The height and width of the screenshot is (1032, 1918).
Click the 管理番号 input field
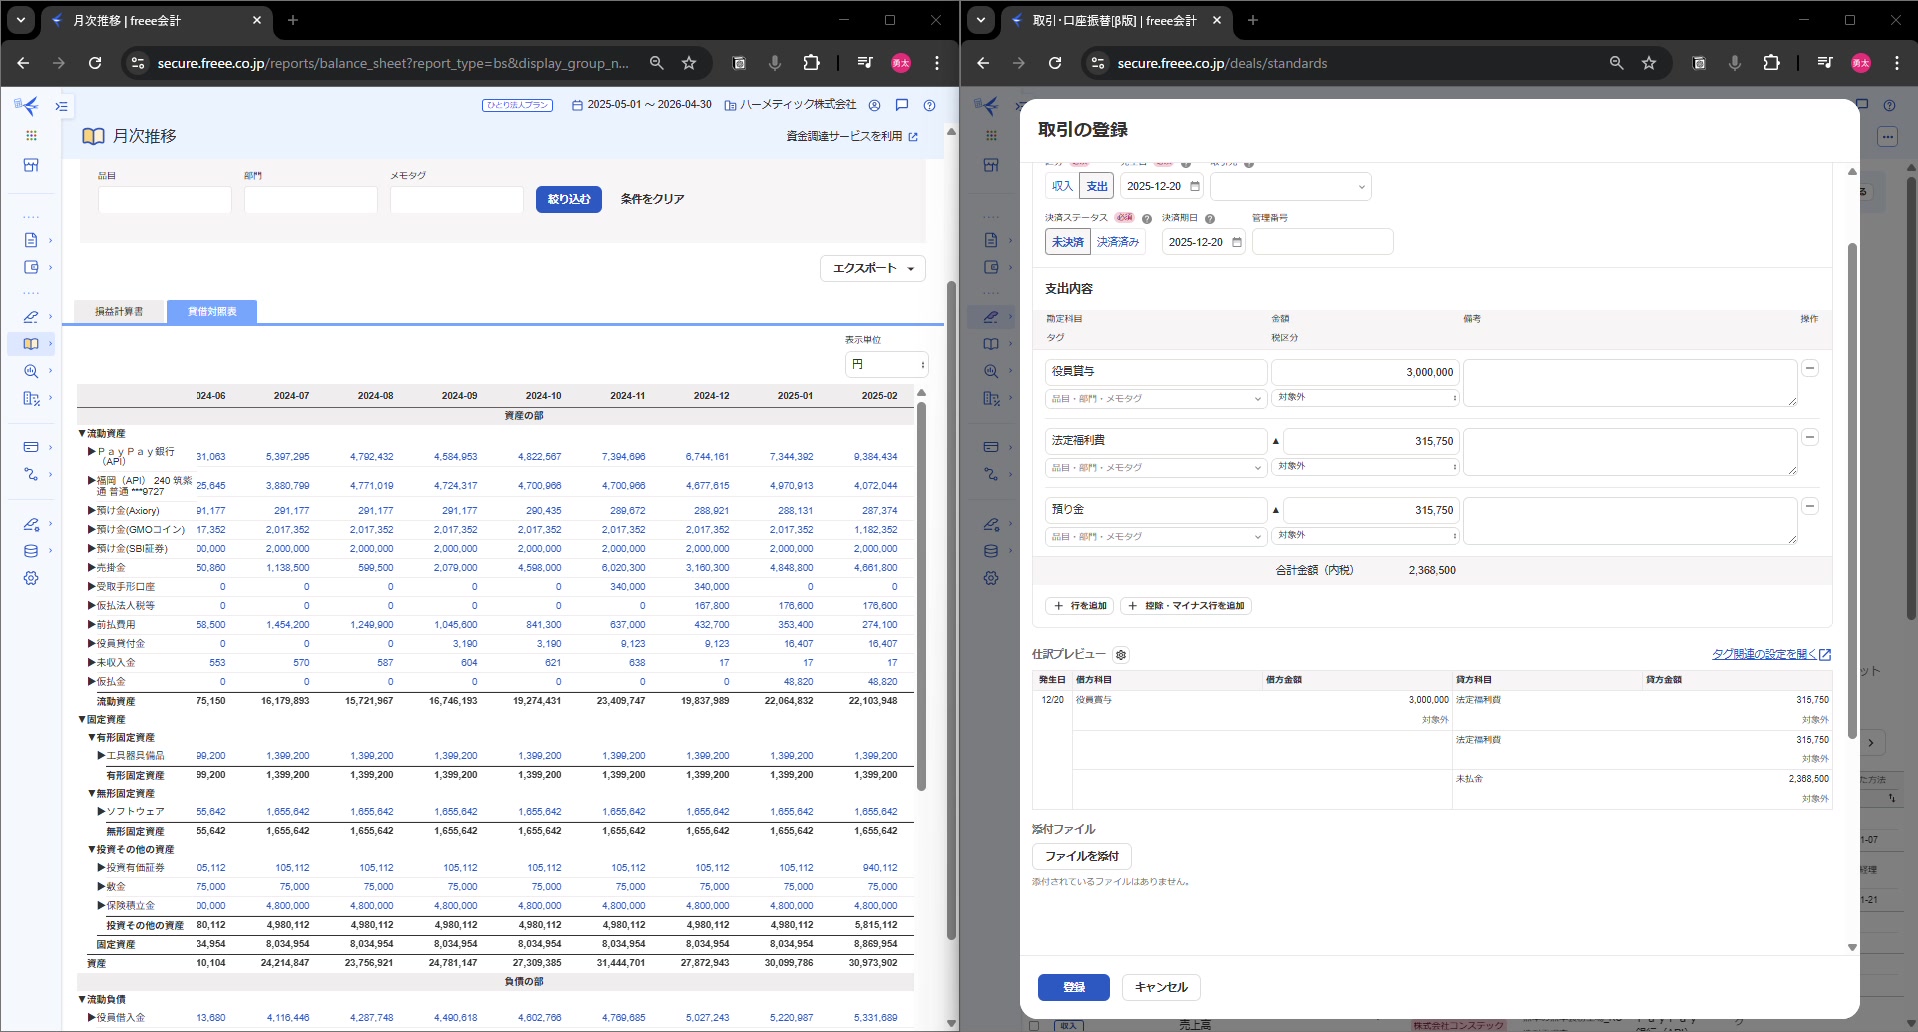1322,242
